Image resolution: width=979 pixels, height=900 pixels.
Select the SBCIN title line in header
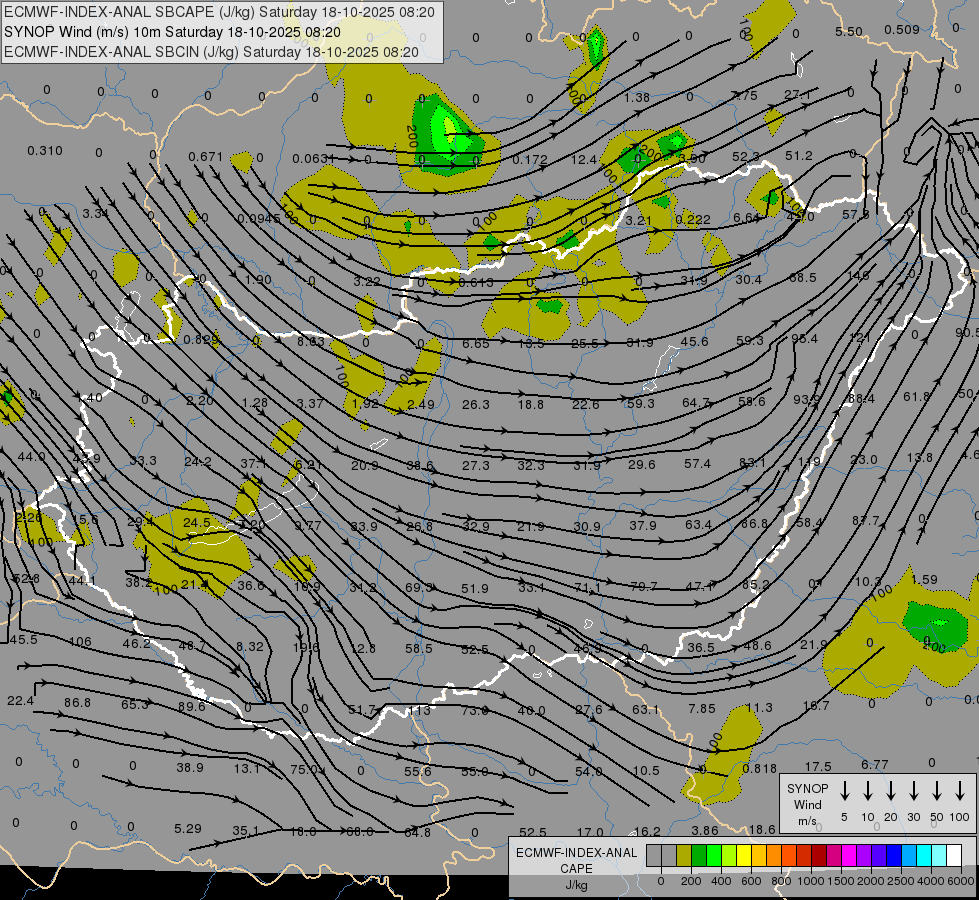tap(211, 52)
